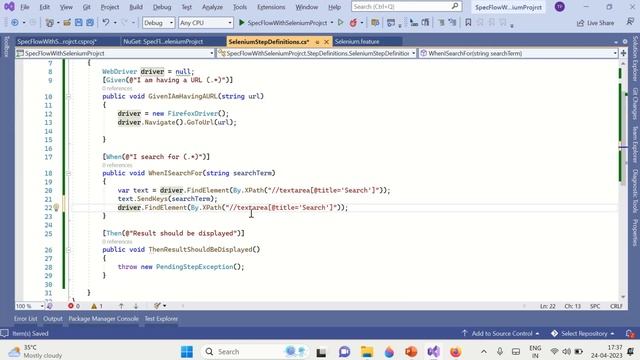
Task: Click the code cleanup broom icon
Action: coord(157,306)
